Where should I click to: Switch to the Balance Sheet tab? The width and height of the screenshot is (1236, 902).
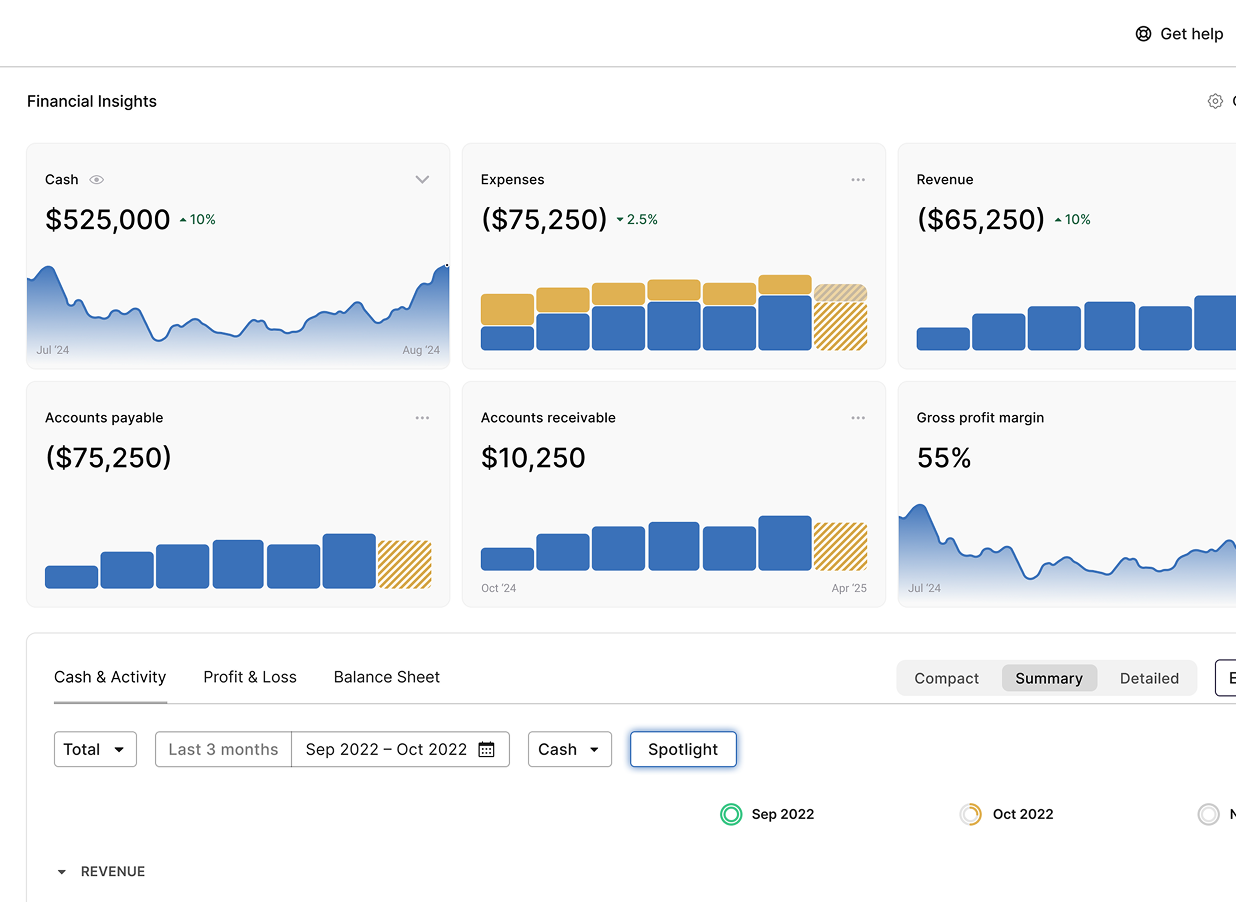(387, 677)
